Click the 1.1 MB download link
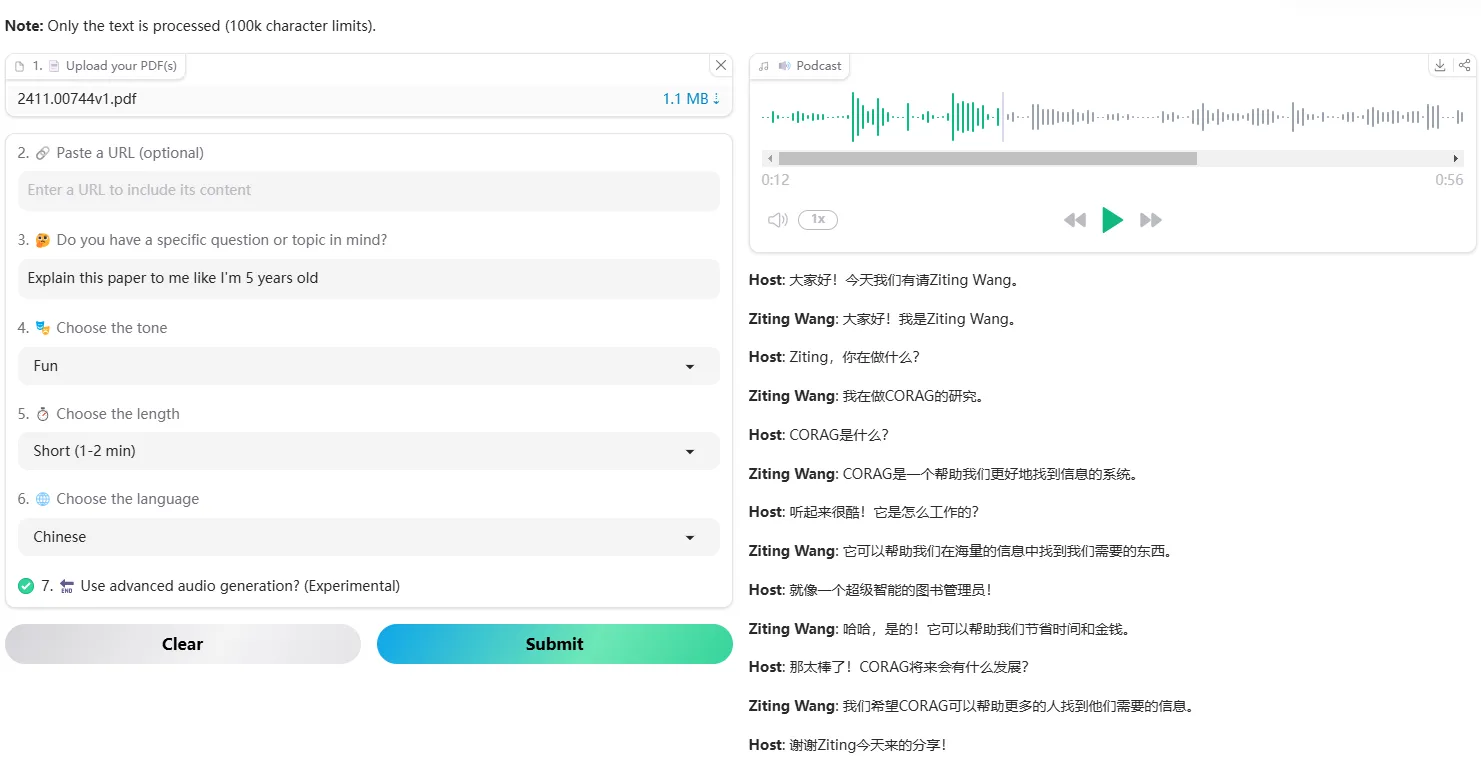The height and width of the screenshot is (768, 1481). point(691,99)
